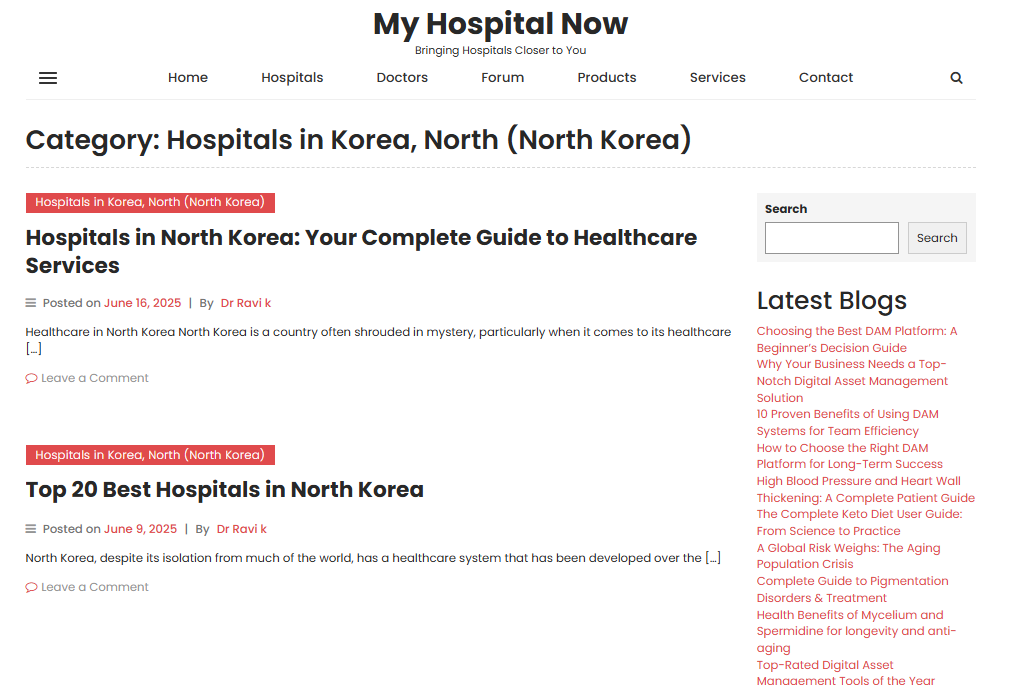The width and height of the screenshot is (1013, 685).
Task: Open Products menu item
Action: [607, 78]
